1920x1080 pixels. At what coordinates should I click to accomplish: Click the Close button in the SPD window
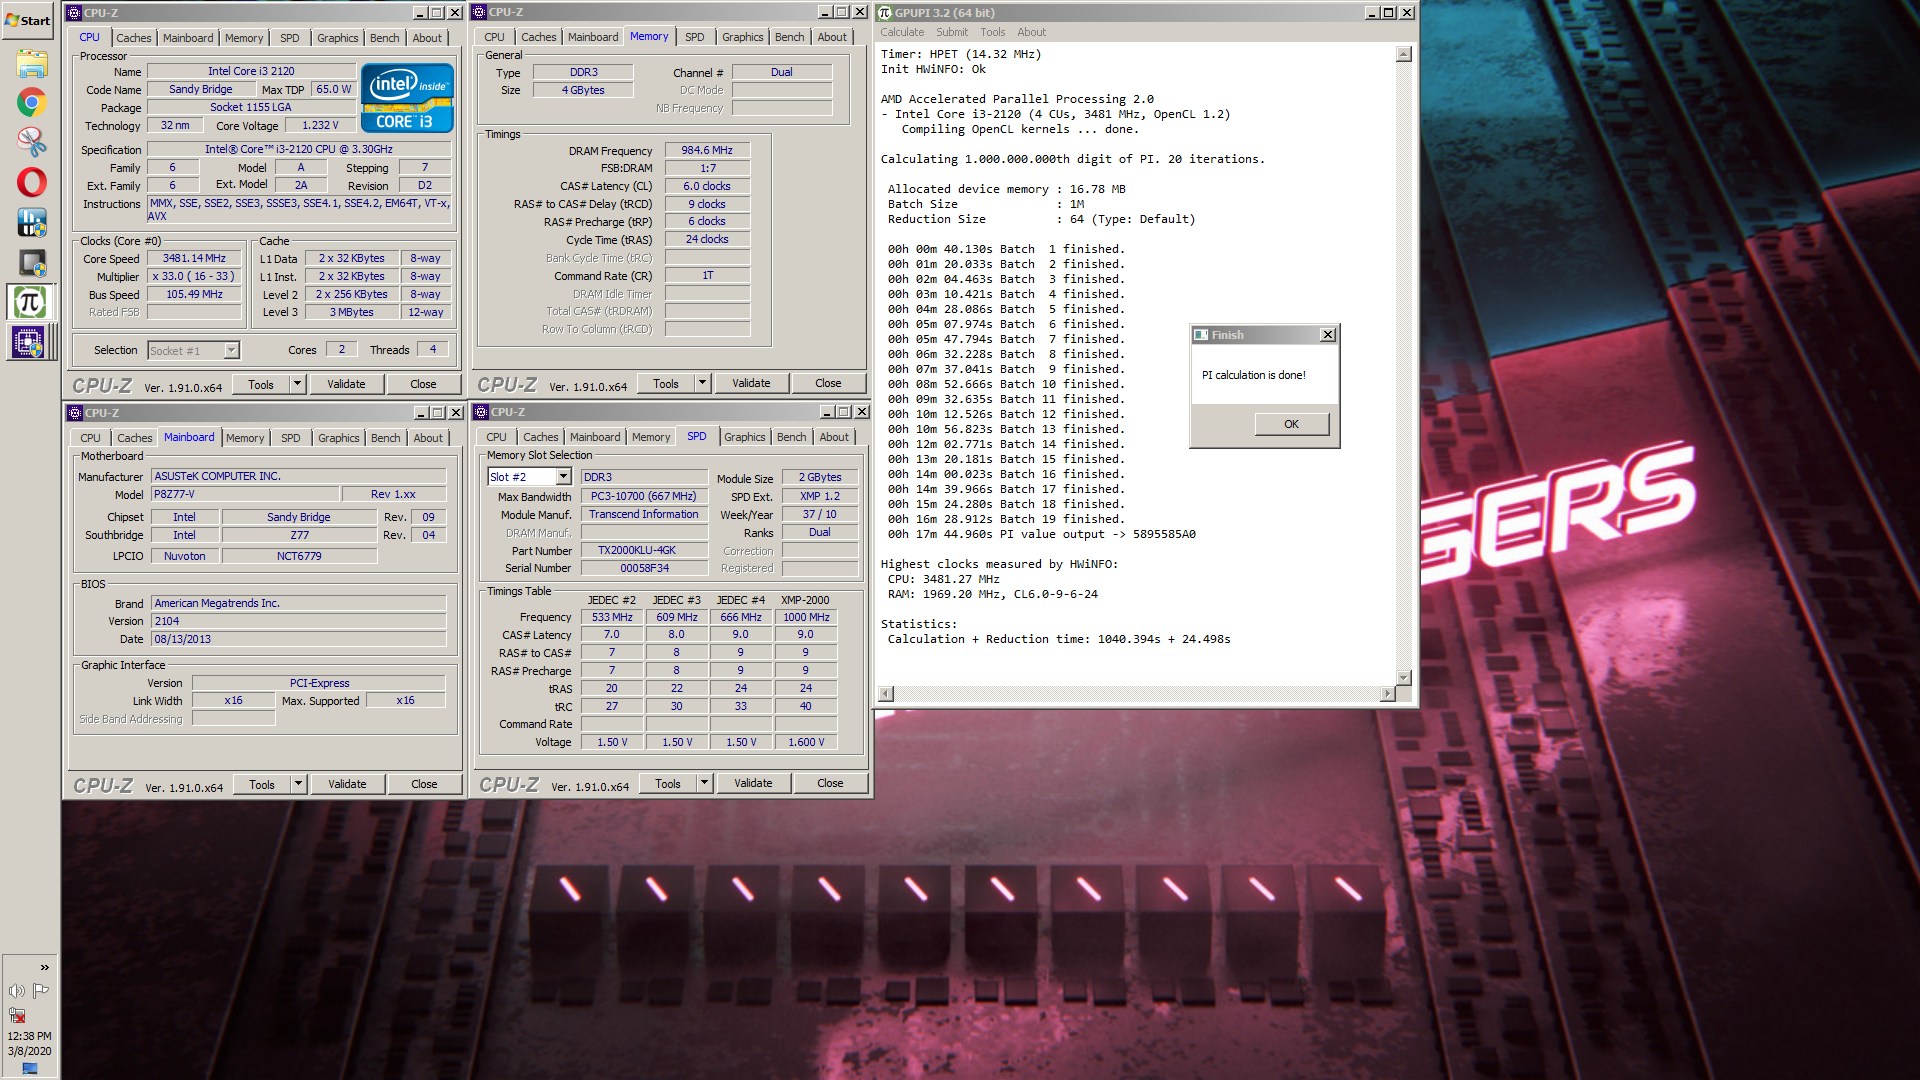(830, 783)
